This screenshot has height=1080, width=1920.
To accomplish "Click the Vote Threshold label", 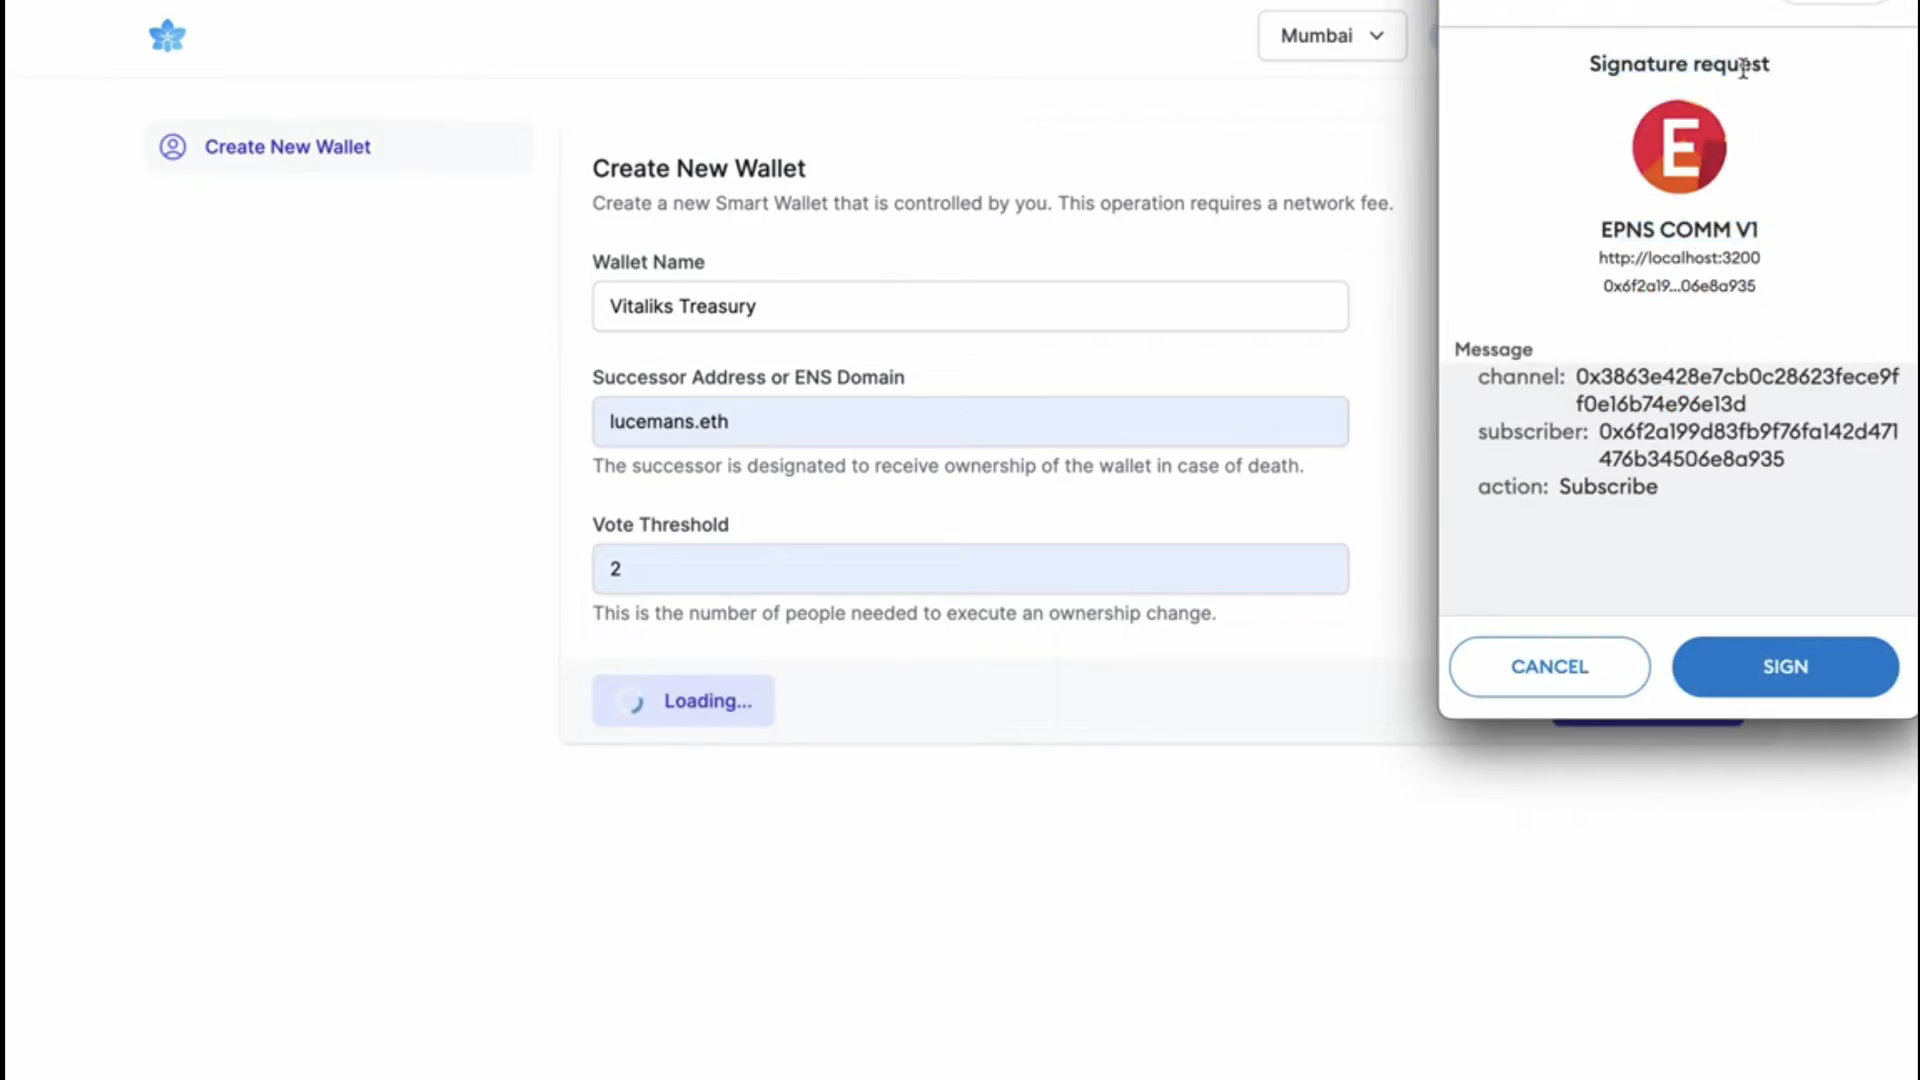I will click(660, 525).
